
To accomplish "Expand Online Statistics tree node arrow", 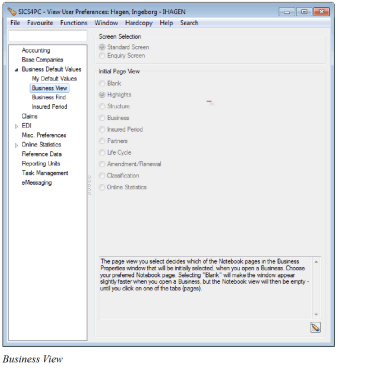I will click(16, 145).
